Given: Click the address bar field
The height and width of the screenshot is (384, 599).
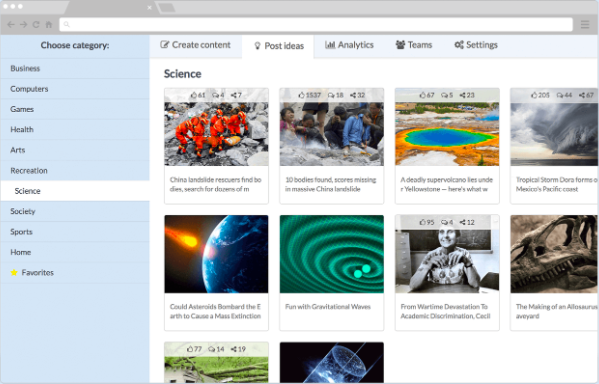Looking at the screenshot, I should click(x=316, y=24).
